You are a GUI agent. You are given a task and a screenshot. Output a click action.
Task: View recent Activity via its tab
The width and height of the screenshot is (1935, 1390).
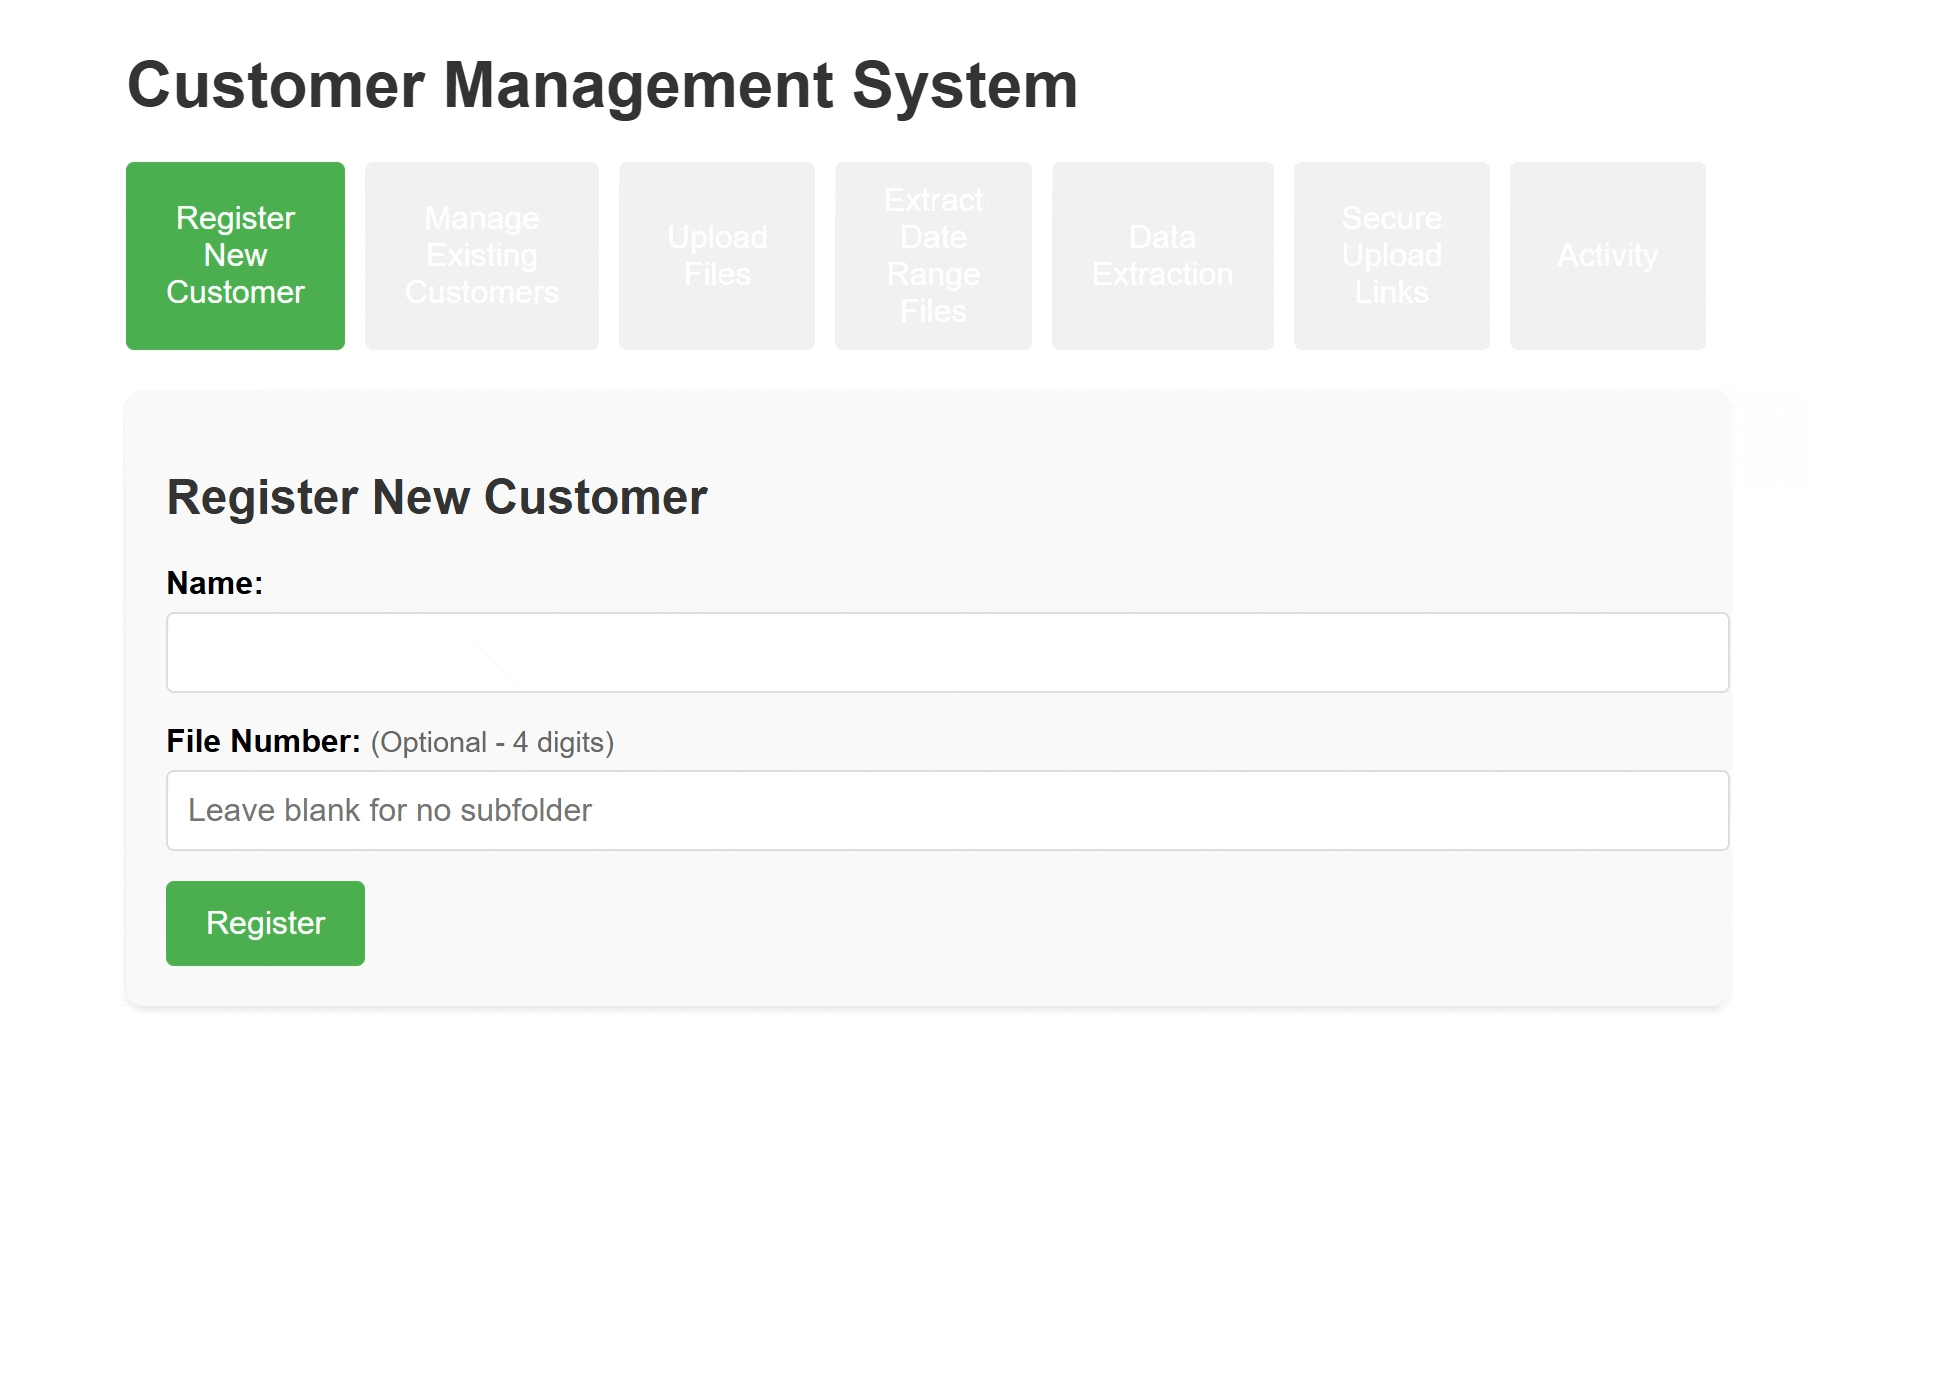(1607, 255)
